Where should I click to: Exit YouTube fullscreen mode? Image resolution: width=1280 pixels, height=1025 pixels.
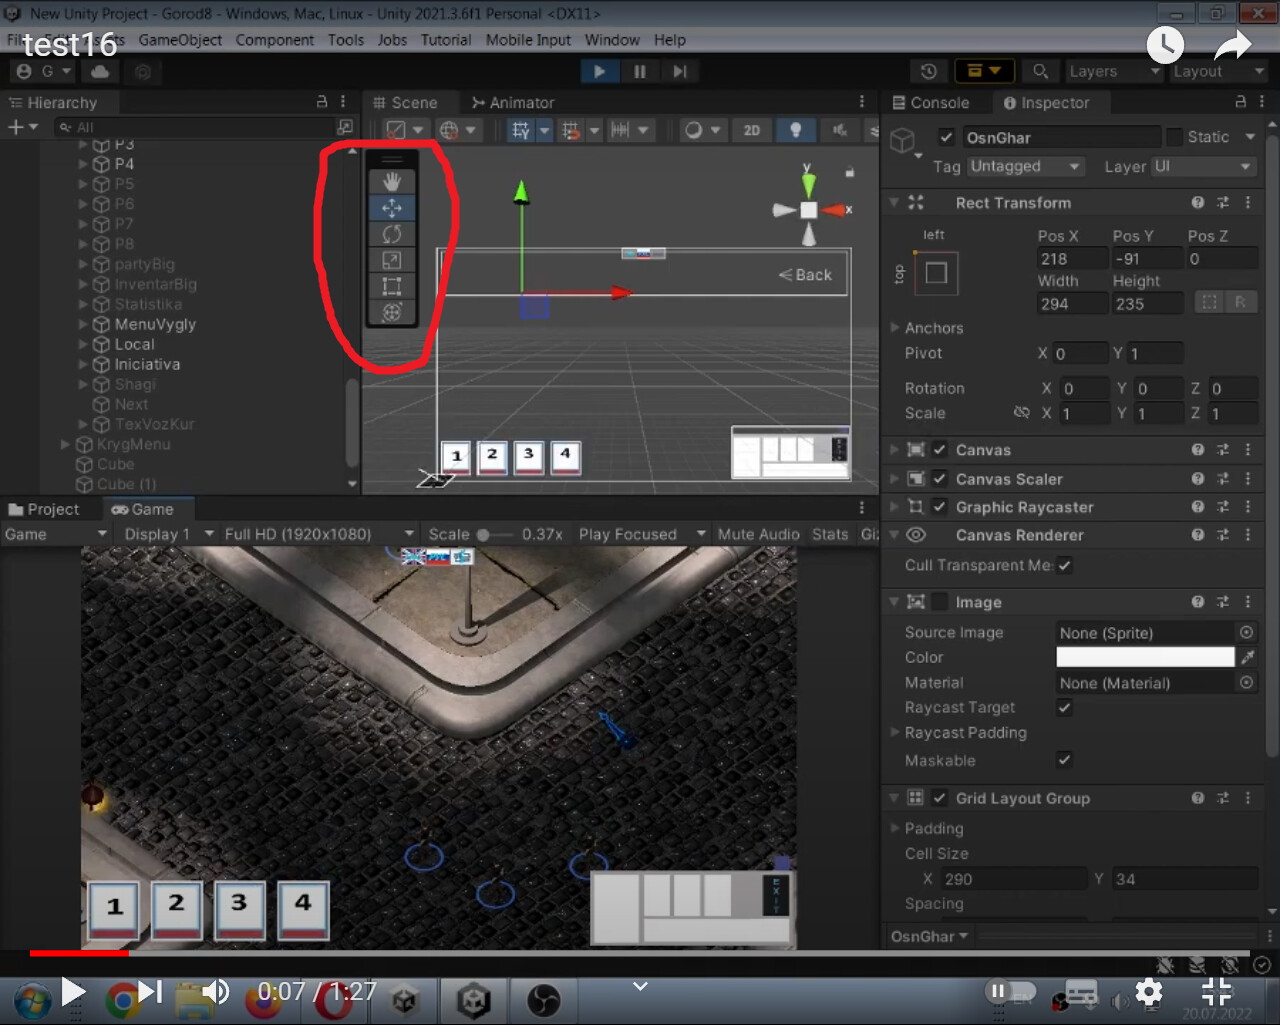(1217, 992)
